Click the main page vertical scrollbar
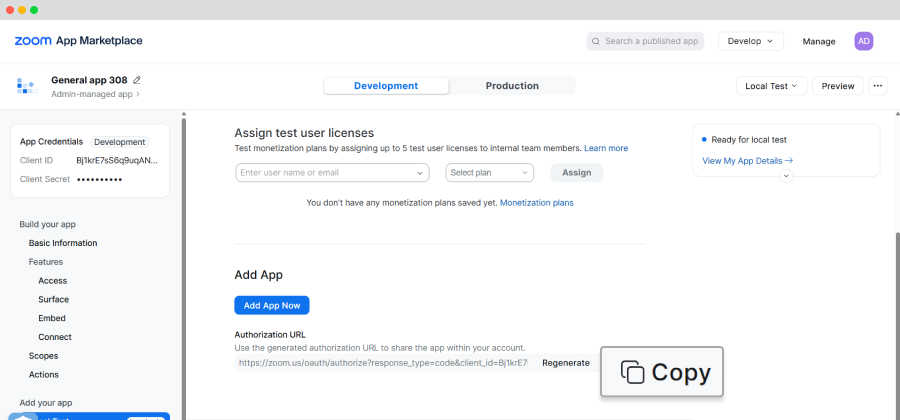This screenshot has height=420, width=900. pos(897,326)
